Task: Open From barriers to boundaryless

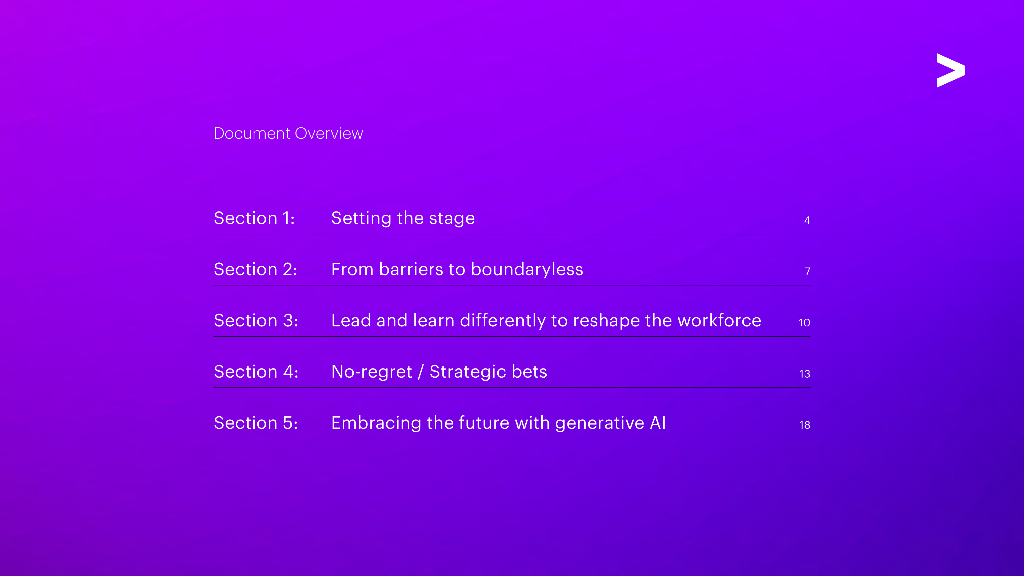Action: [457, 269]
